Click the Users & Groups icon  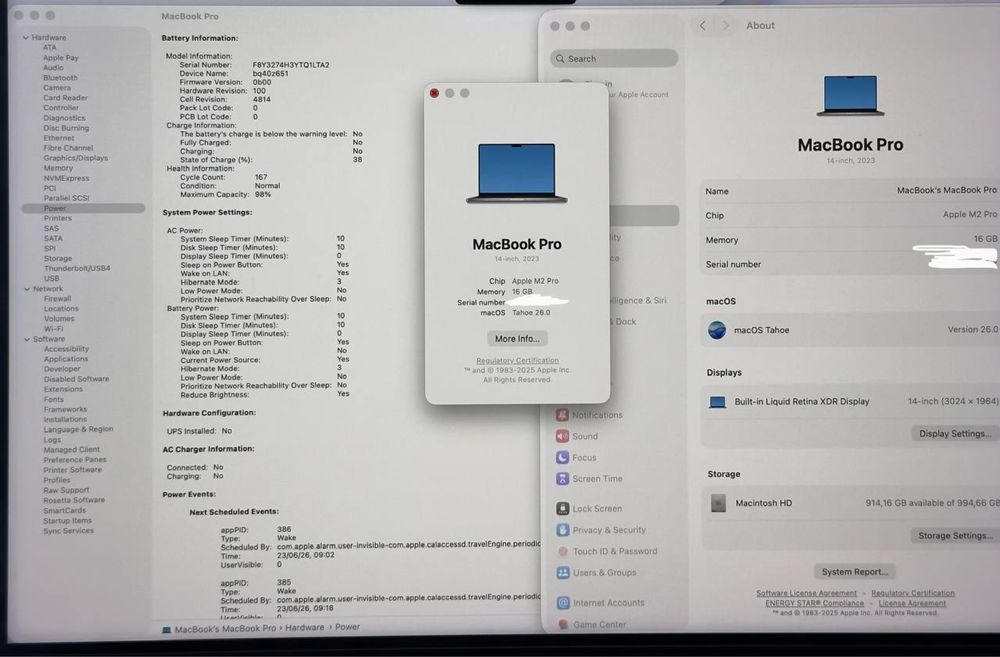coord(562,572)
